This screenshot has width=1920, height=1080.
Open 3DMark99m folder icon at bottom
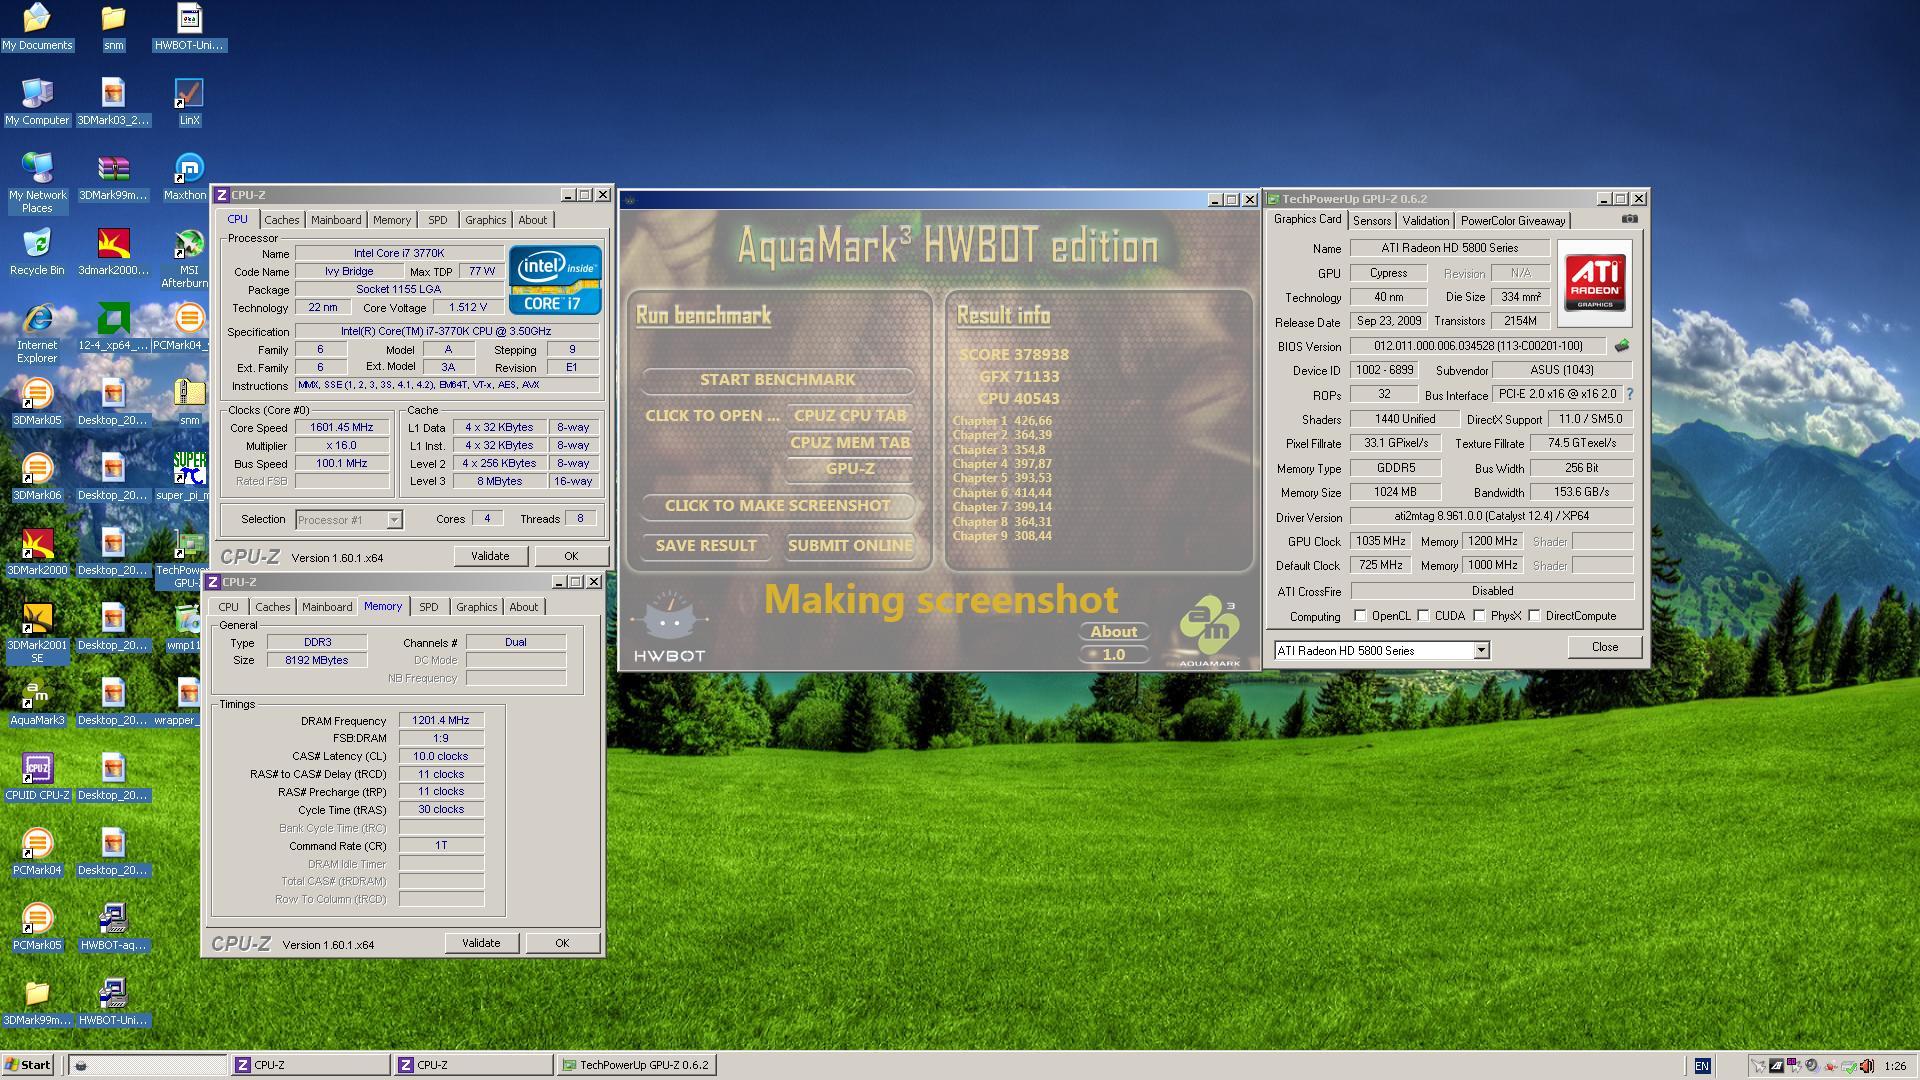point(37,1002)
